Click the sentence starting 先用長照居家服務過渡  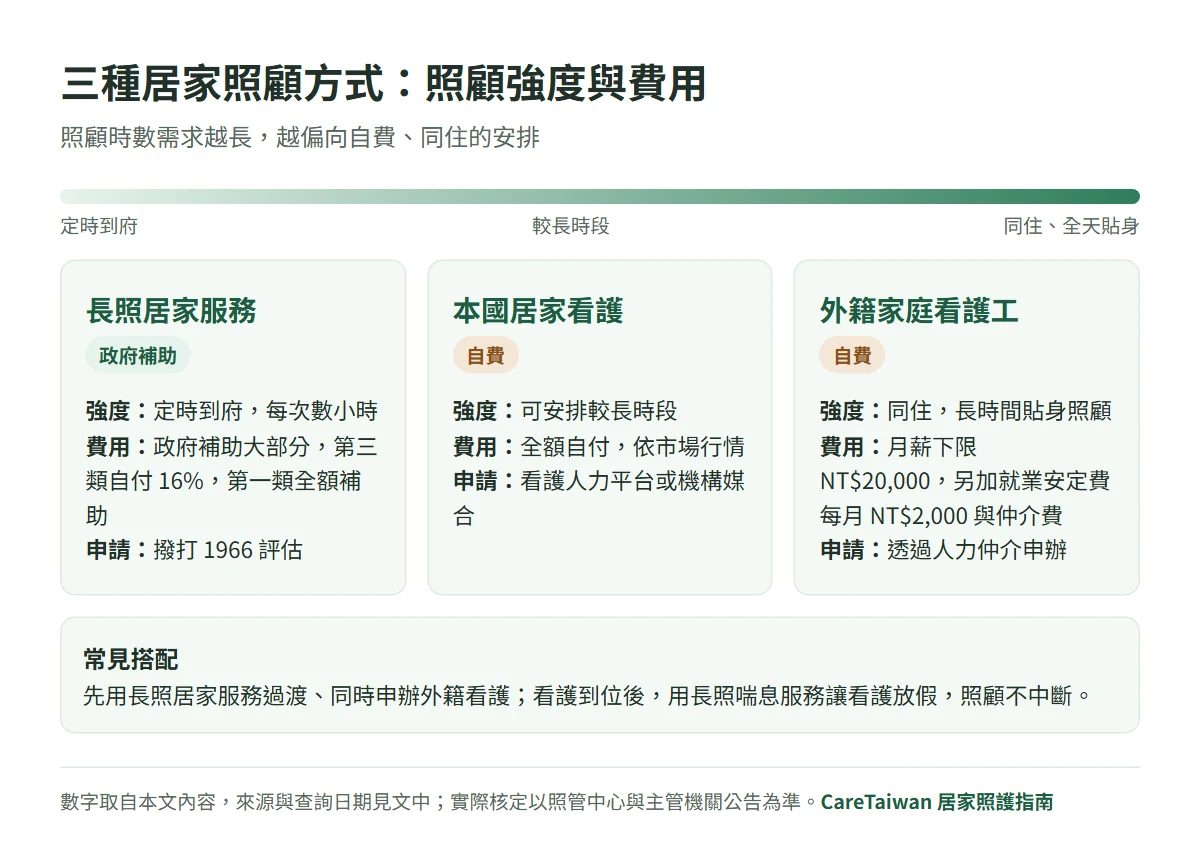pos(587,695)
